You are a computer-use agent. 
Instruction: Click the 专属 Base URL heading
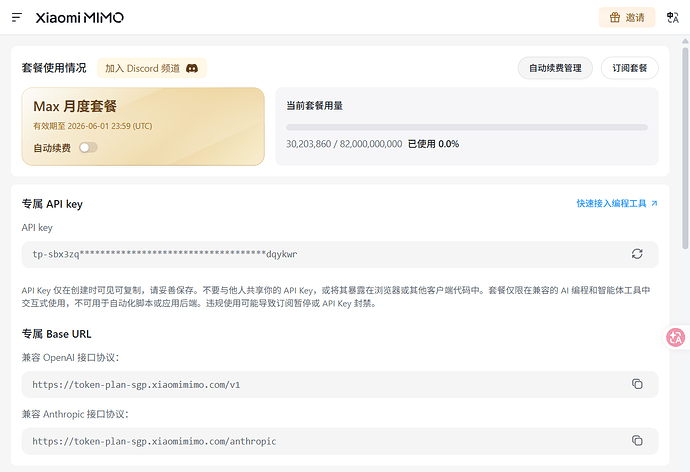coord(57,334)
